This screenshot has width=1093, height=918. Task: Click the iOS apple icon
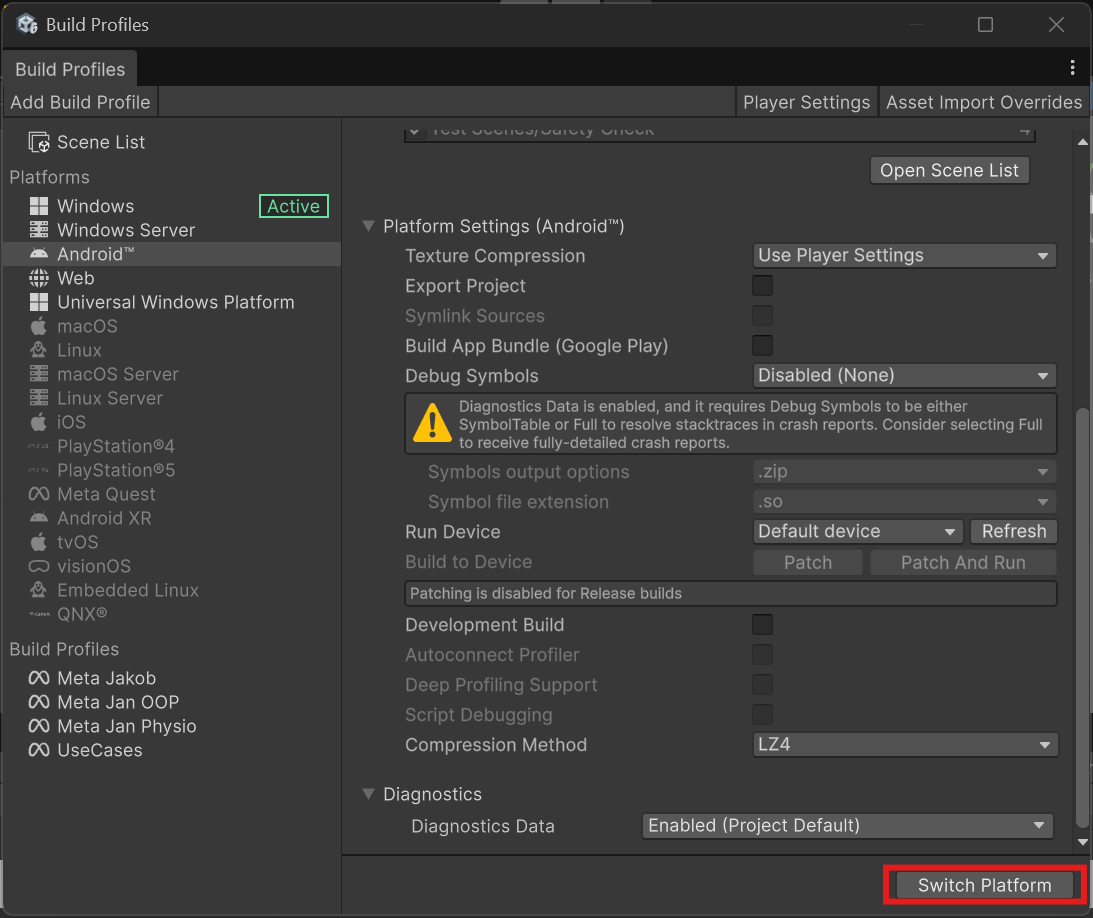[x=39, y=422]
